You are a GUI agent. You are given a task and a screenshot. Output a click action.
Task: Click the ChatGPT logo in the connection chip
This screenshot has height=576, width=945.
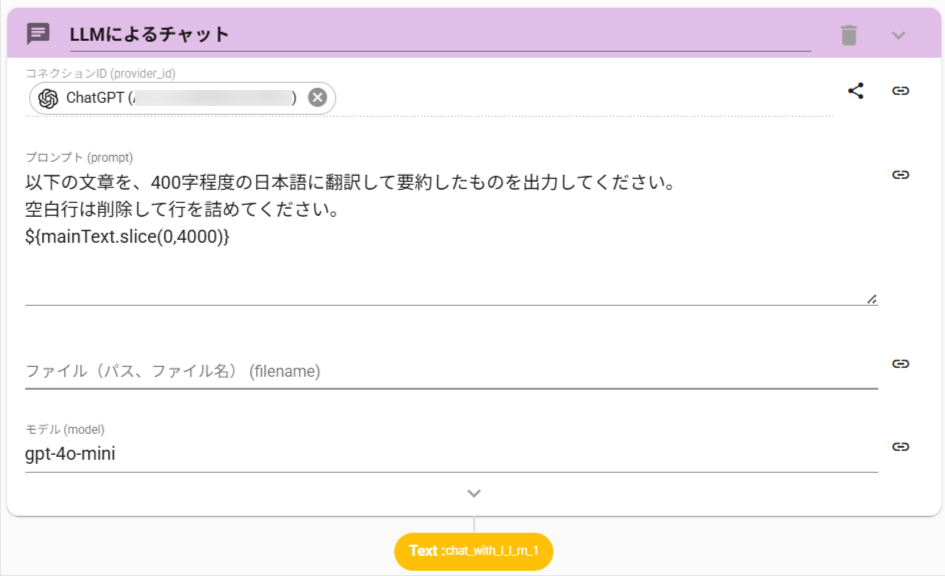coord(48,98)
